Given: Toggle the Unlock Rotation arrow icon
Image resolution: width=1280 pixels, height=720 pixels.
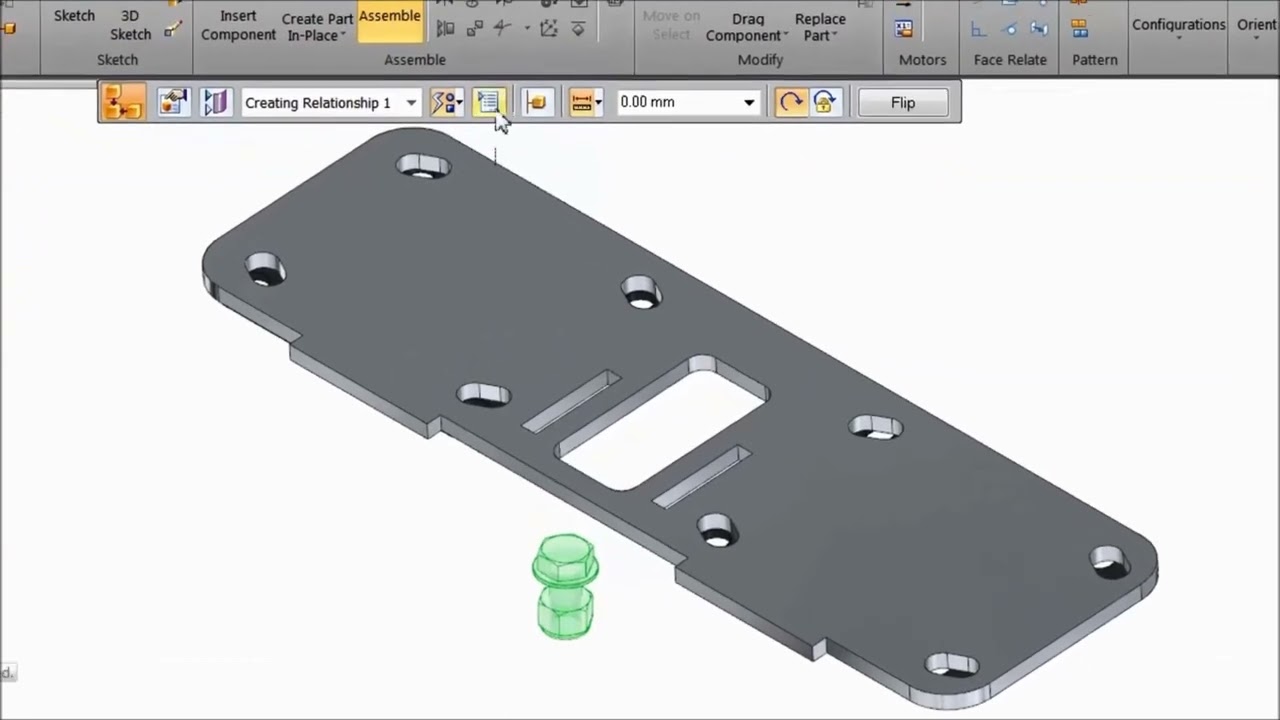Looking at the screenshot, I should click(x=790, y=102).
